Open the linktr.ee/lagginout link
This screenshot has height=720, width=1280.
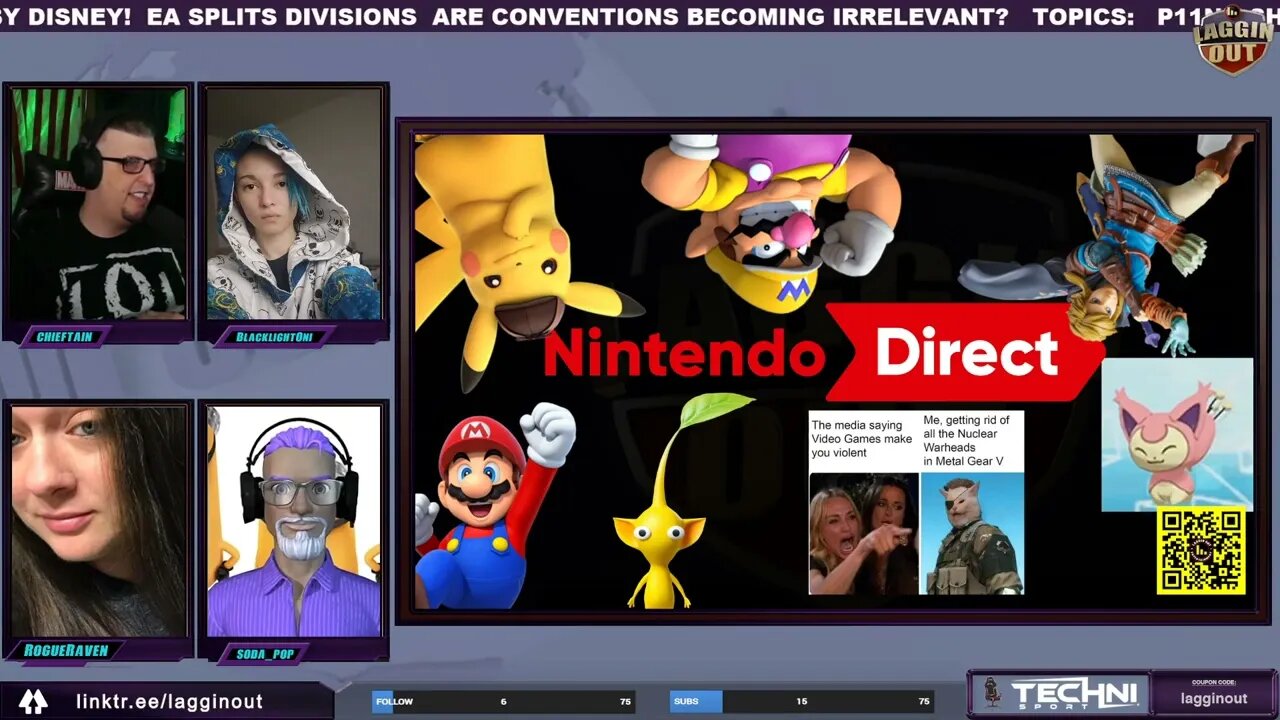tap(169, 702)
